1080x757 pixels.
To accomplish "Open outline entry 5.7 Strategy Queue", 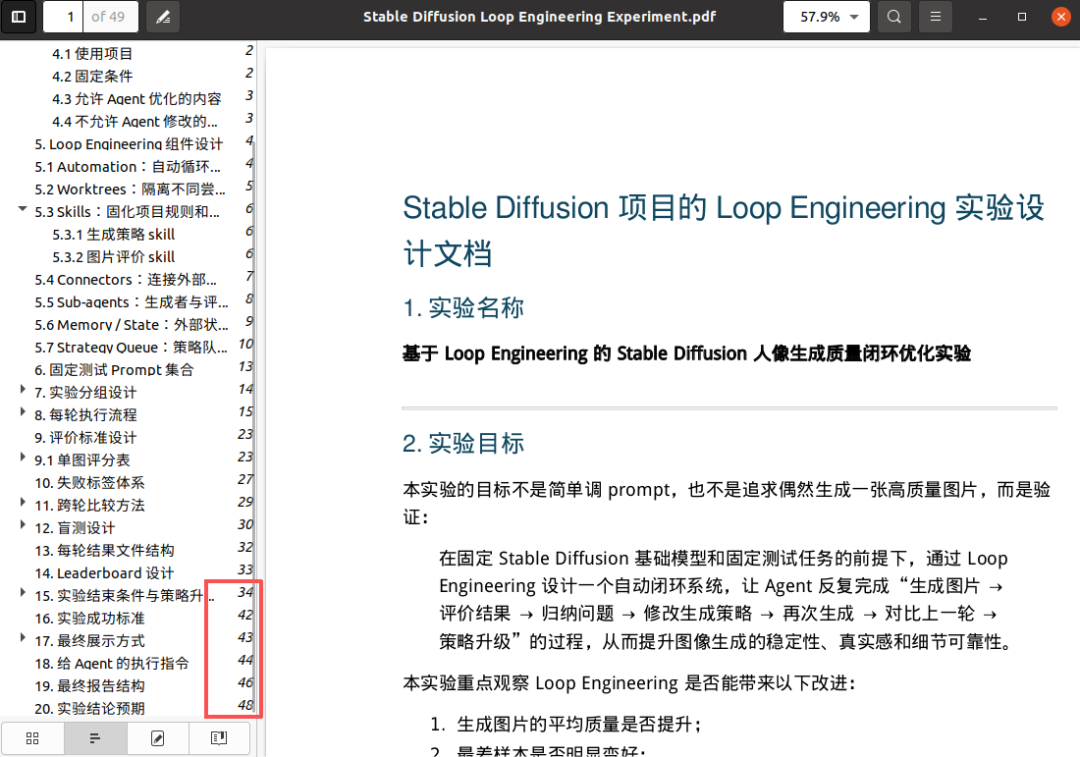I will point(131,348).
